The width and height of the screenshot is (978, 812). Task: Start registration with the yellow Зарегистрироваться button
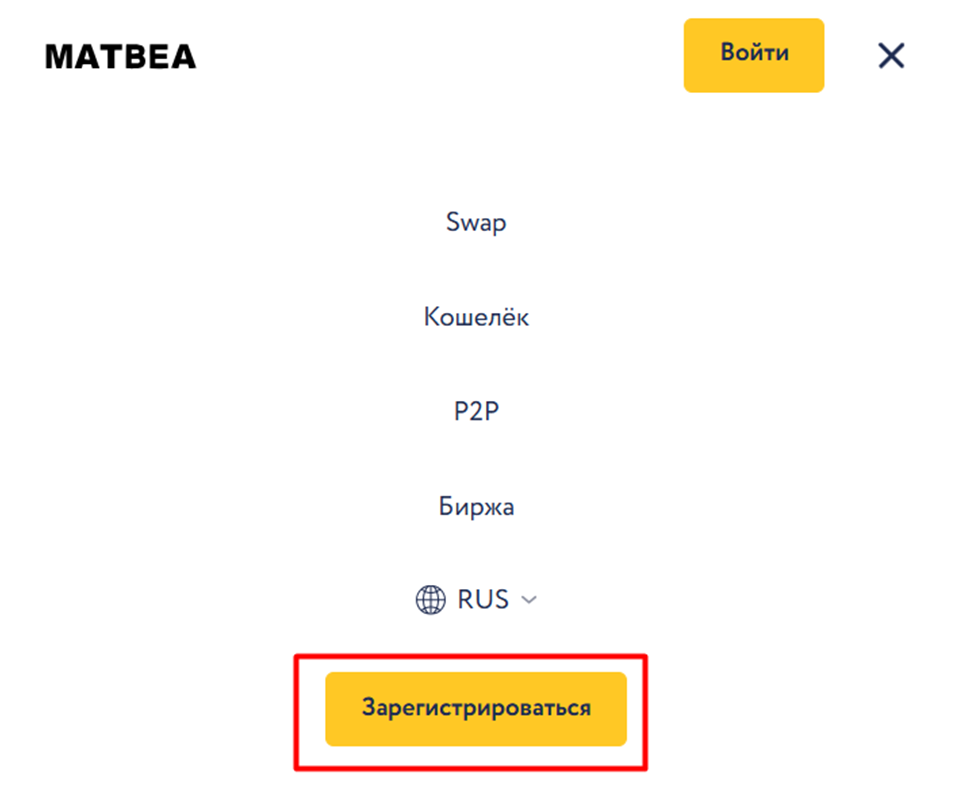click(476, 709)
